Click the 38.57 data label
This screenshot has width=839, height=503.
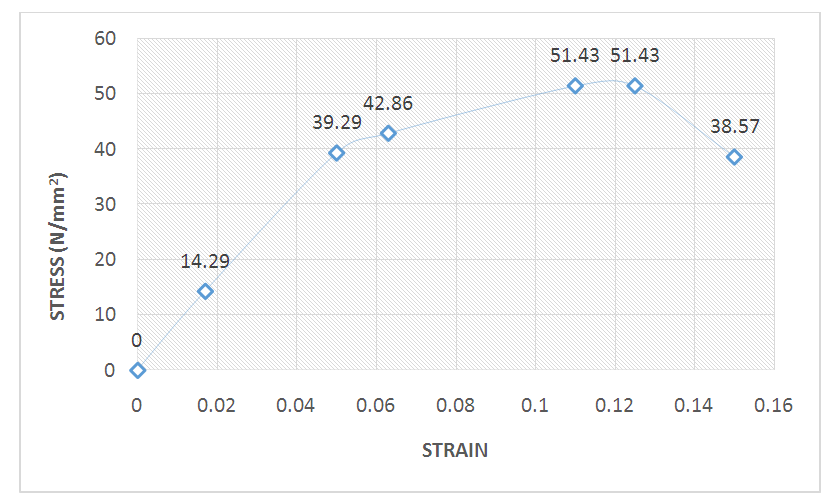735,128
